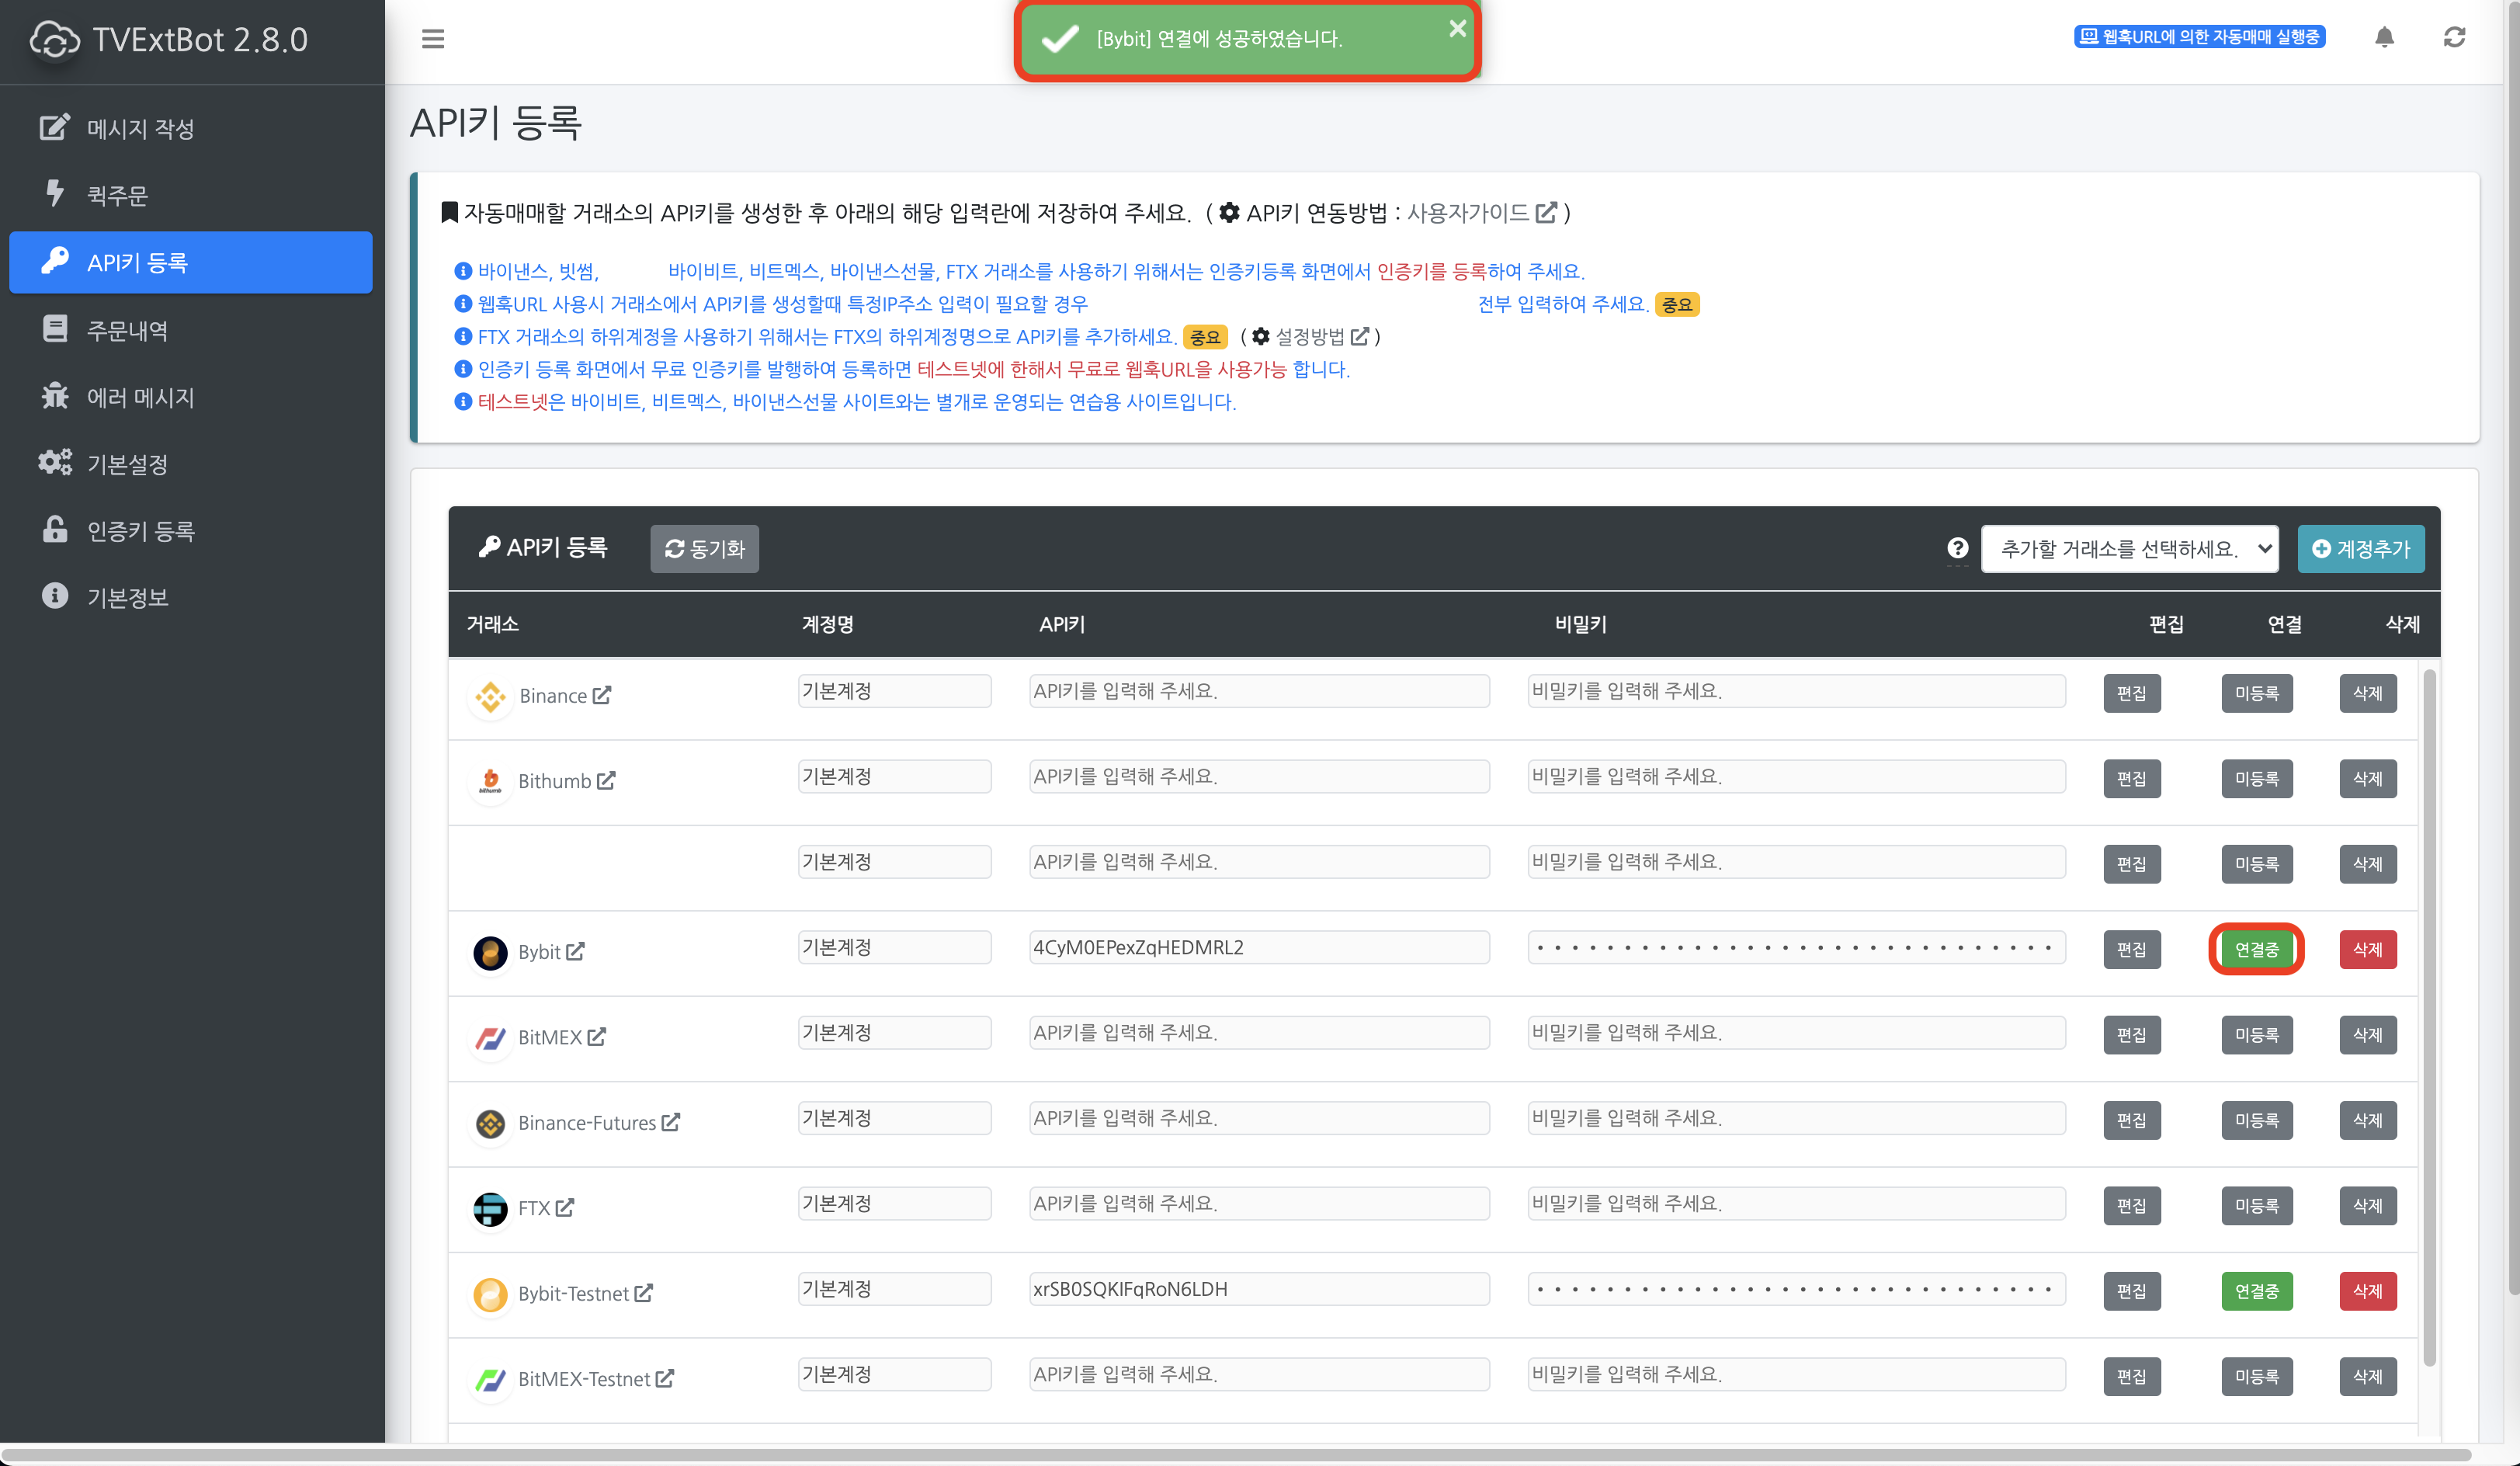The width and height of the screenshot is (2520, 1466).
Task: Open the 사용자가이드 link
Action: point(1482,213)
